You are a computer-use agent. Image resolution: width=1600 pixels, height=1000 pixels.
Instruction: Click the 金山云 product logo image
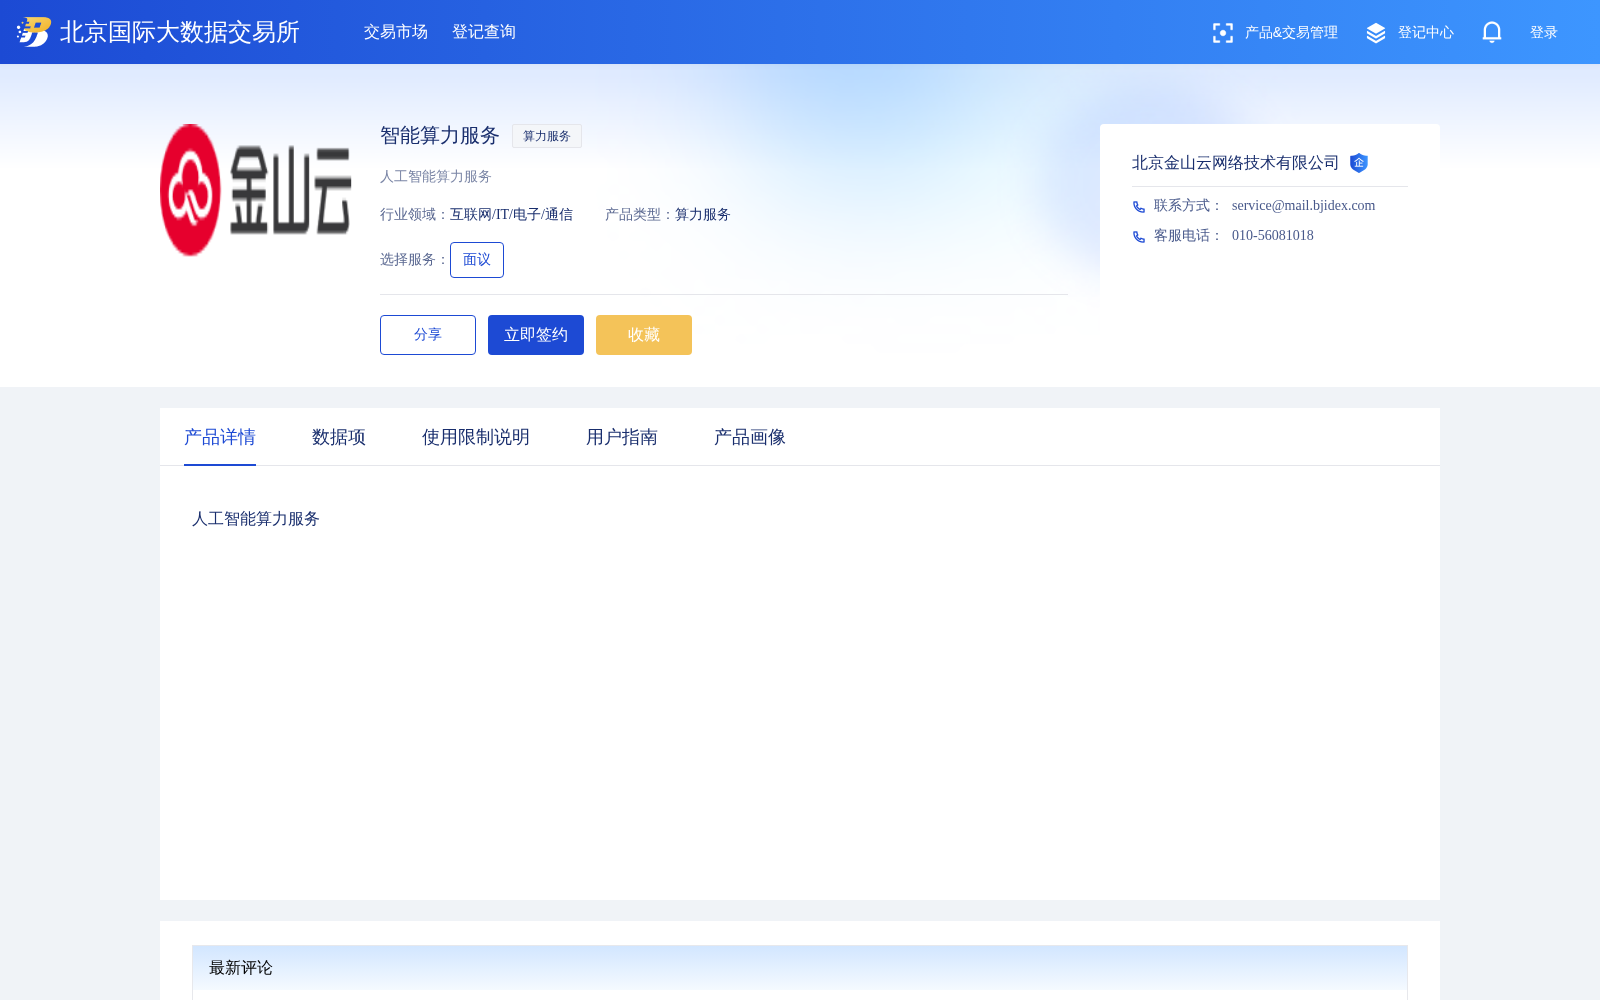point(256,190)
